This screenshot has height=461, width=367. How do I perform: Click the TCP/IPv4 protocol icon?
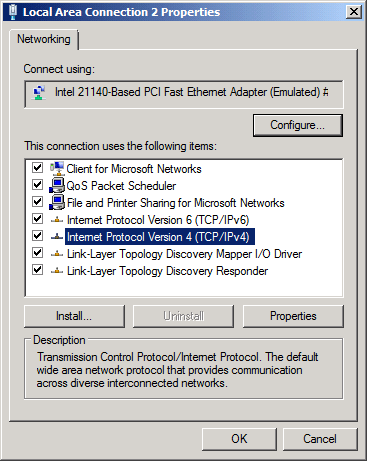pyautogui.click(x=57, y=237)
